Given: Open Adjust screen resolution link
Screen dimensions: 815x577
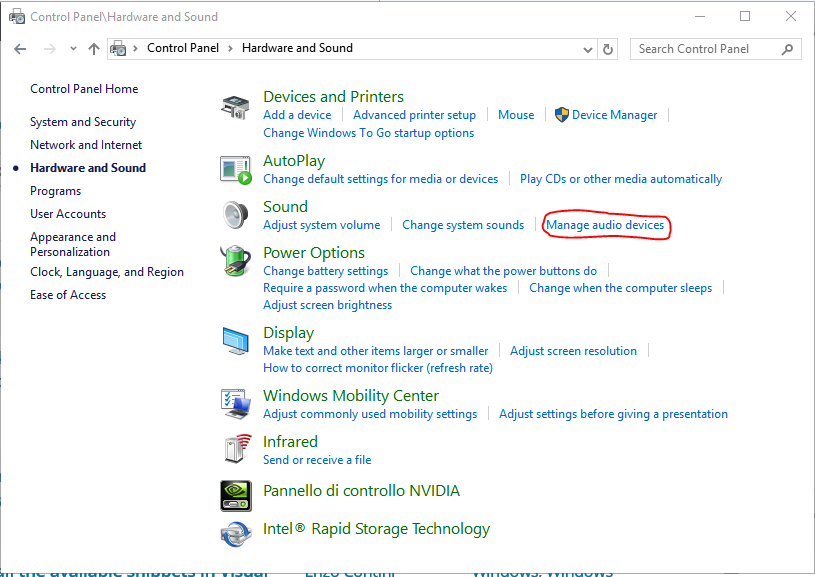Looking at the screenshot, I should (573, 351).
